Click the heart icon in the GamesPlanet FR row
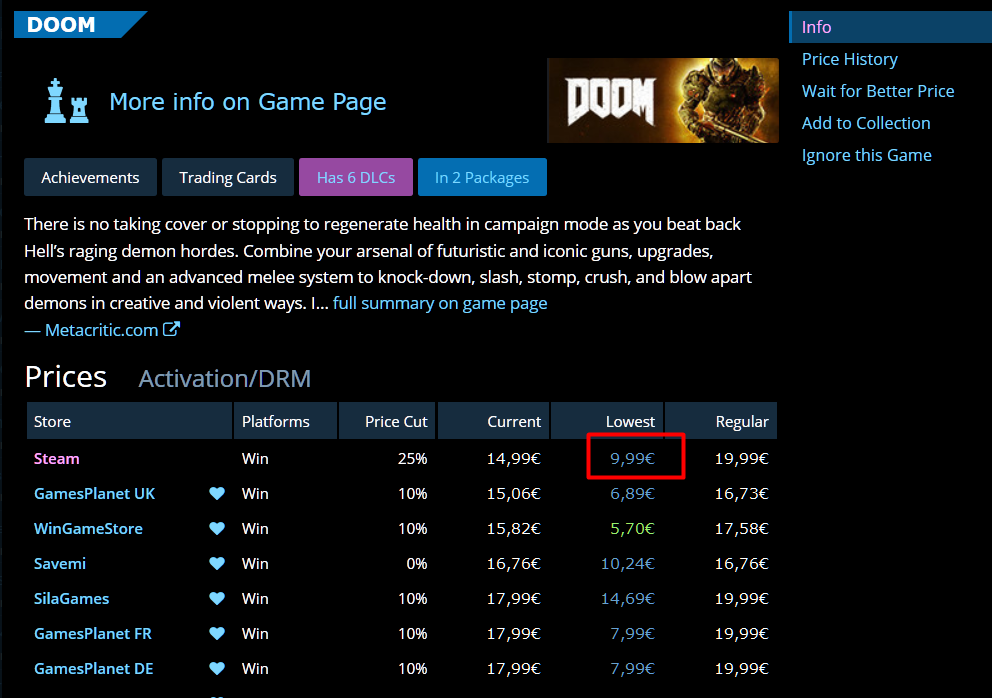The width and height of the screenshot is (992, 698). tap(217, 633)
